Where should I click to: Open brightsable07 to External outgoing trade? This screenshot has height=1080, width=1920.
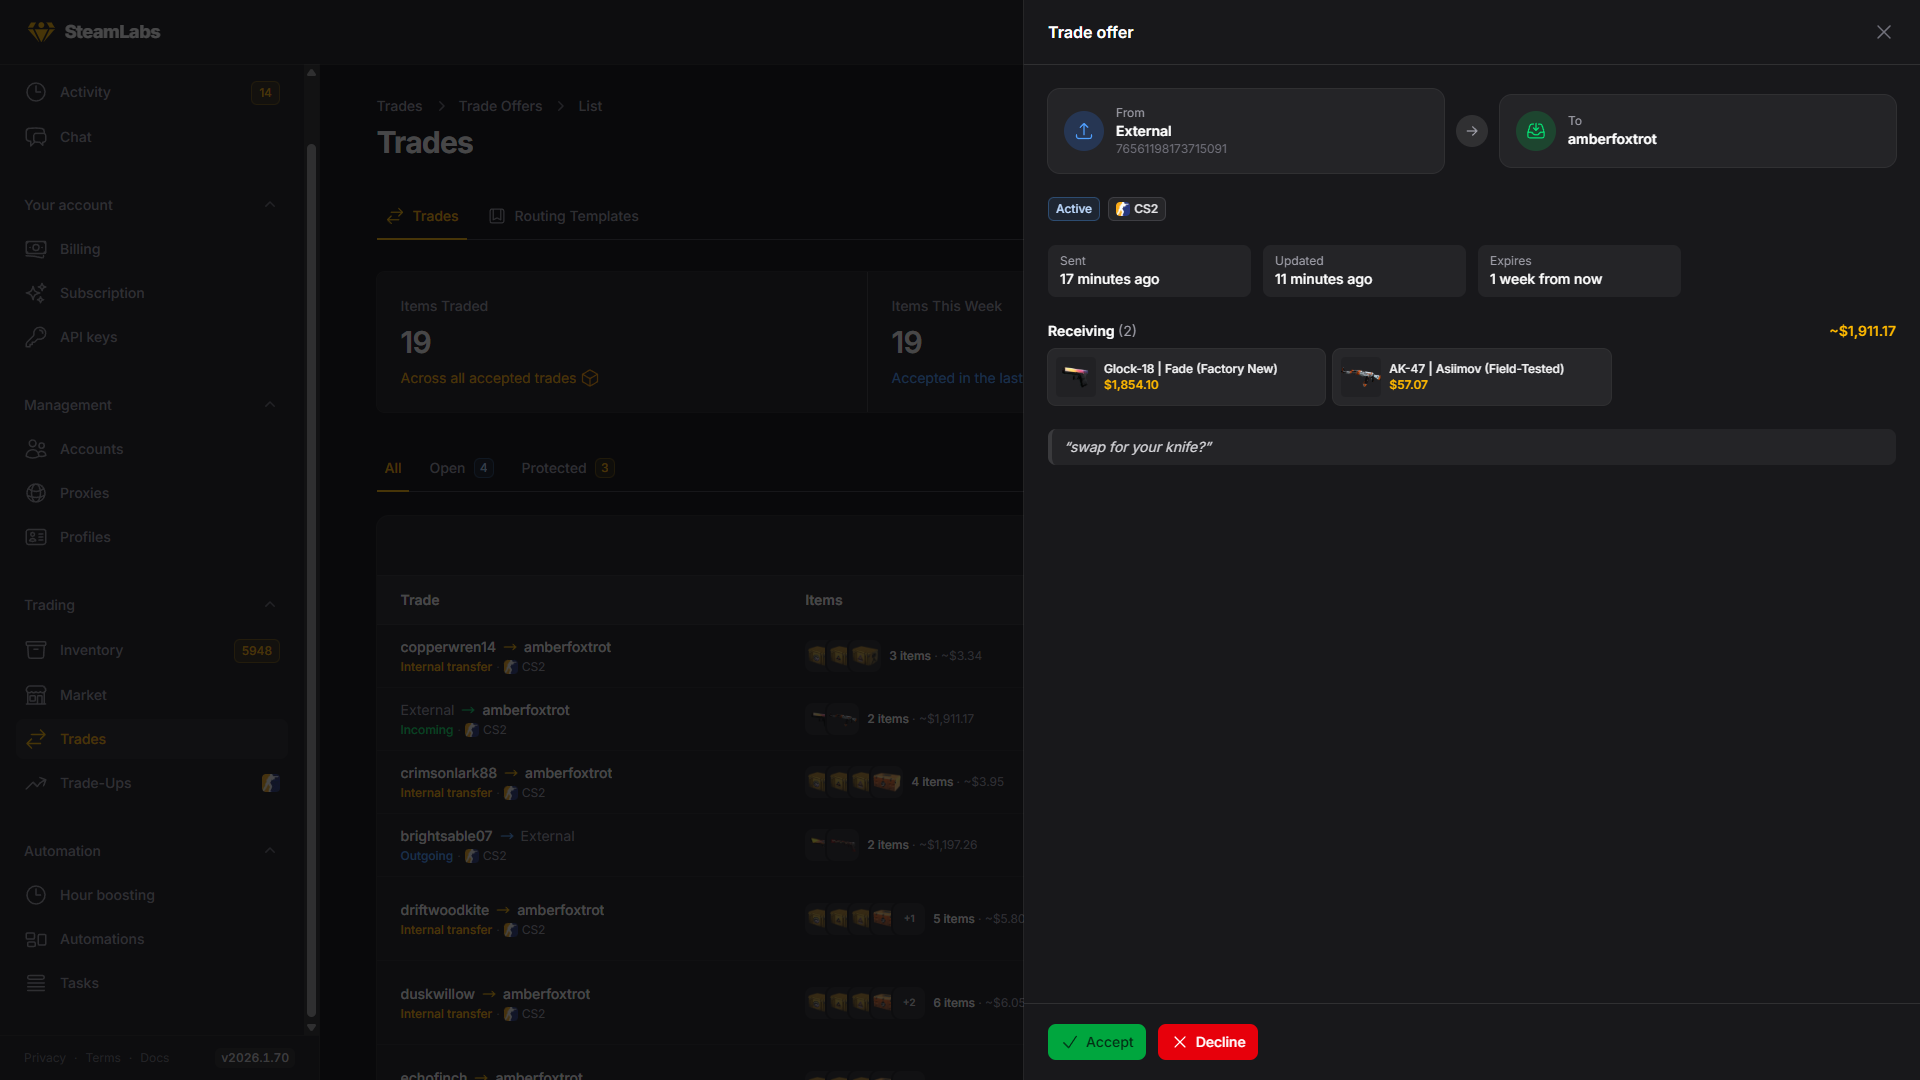click(700, 845)
